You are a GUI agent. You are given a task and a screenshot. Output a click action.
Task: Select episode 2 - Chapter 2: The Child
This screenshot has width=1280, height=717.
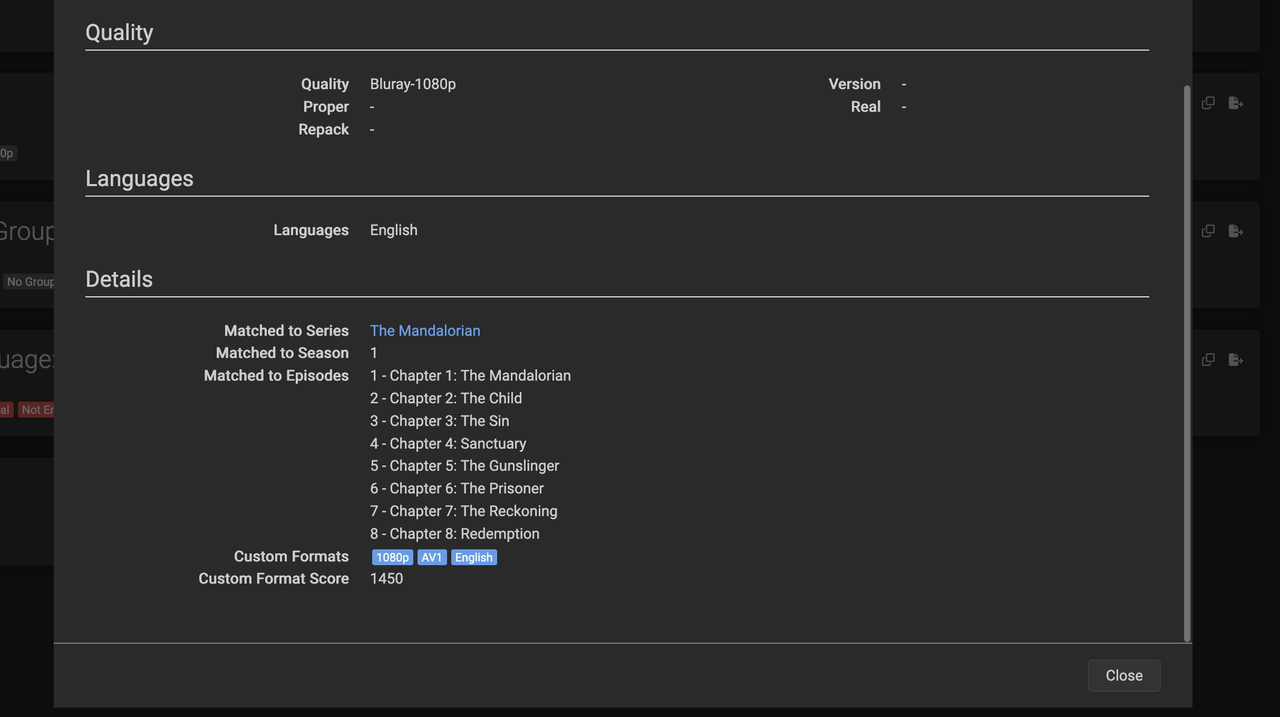coord(446,398)
